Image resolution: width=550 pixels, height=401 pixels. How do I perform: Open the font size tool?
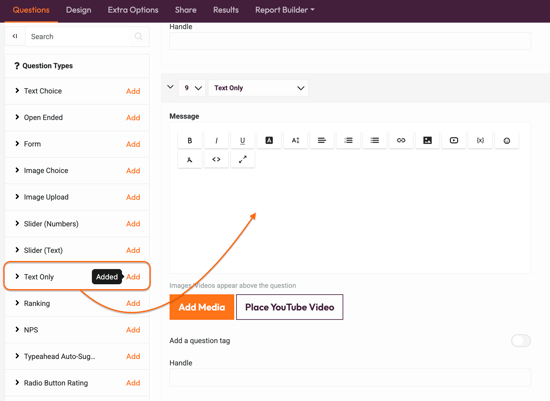point(295,140)
